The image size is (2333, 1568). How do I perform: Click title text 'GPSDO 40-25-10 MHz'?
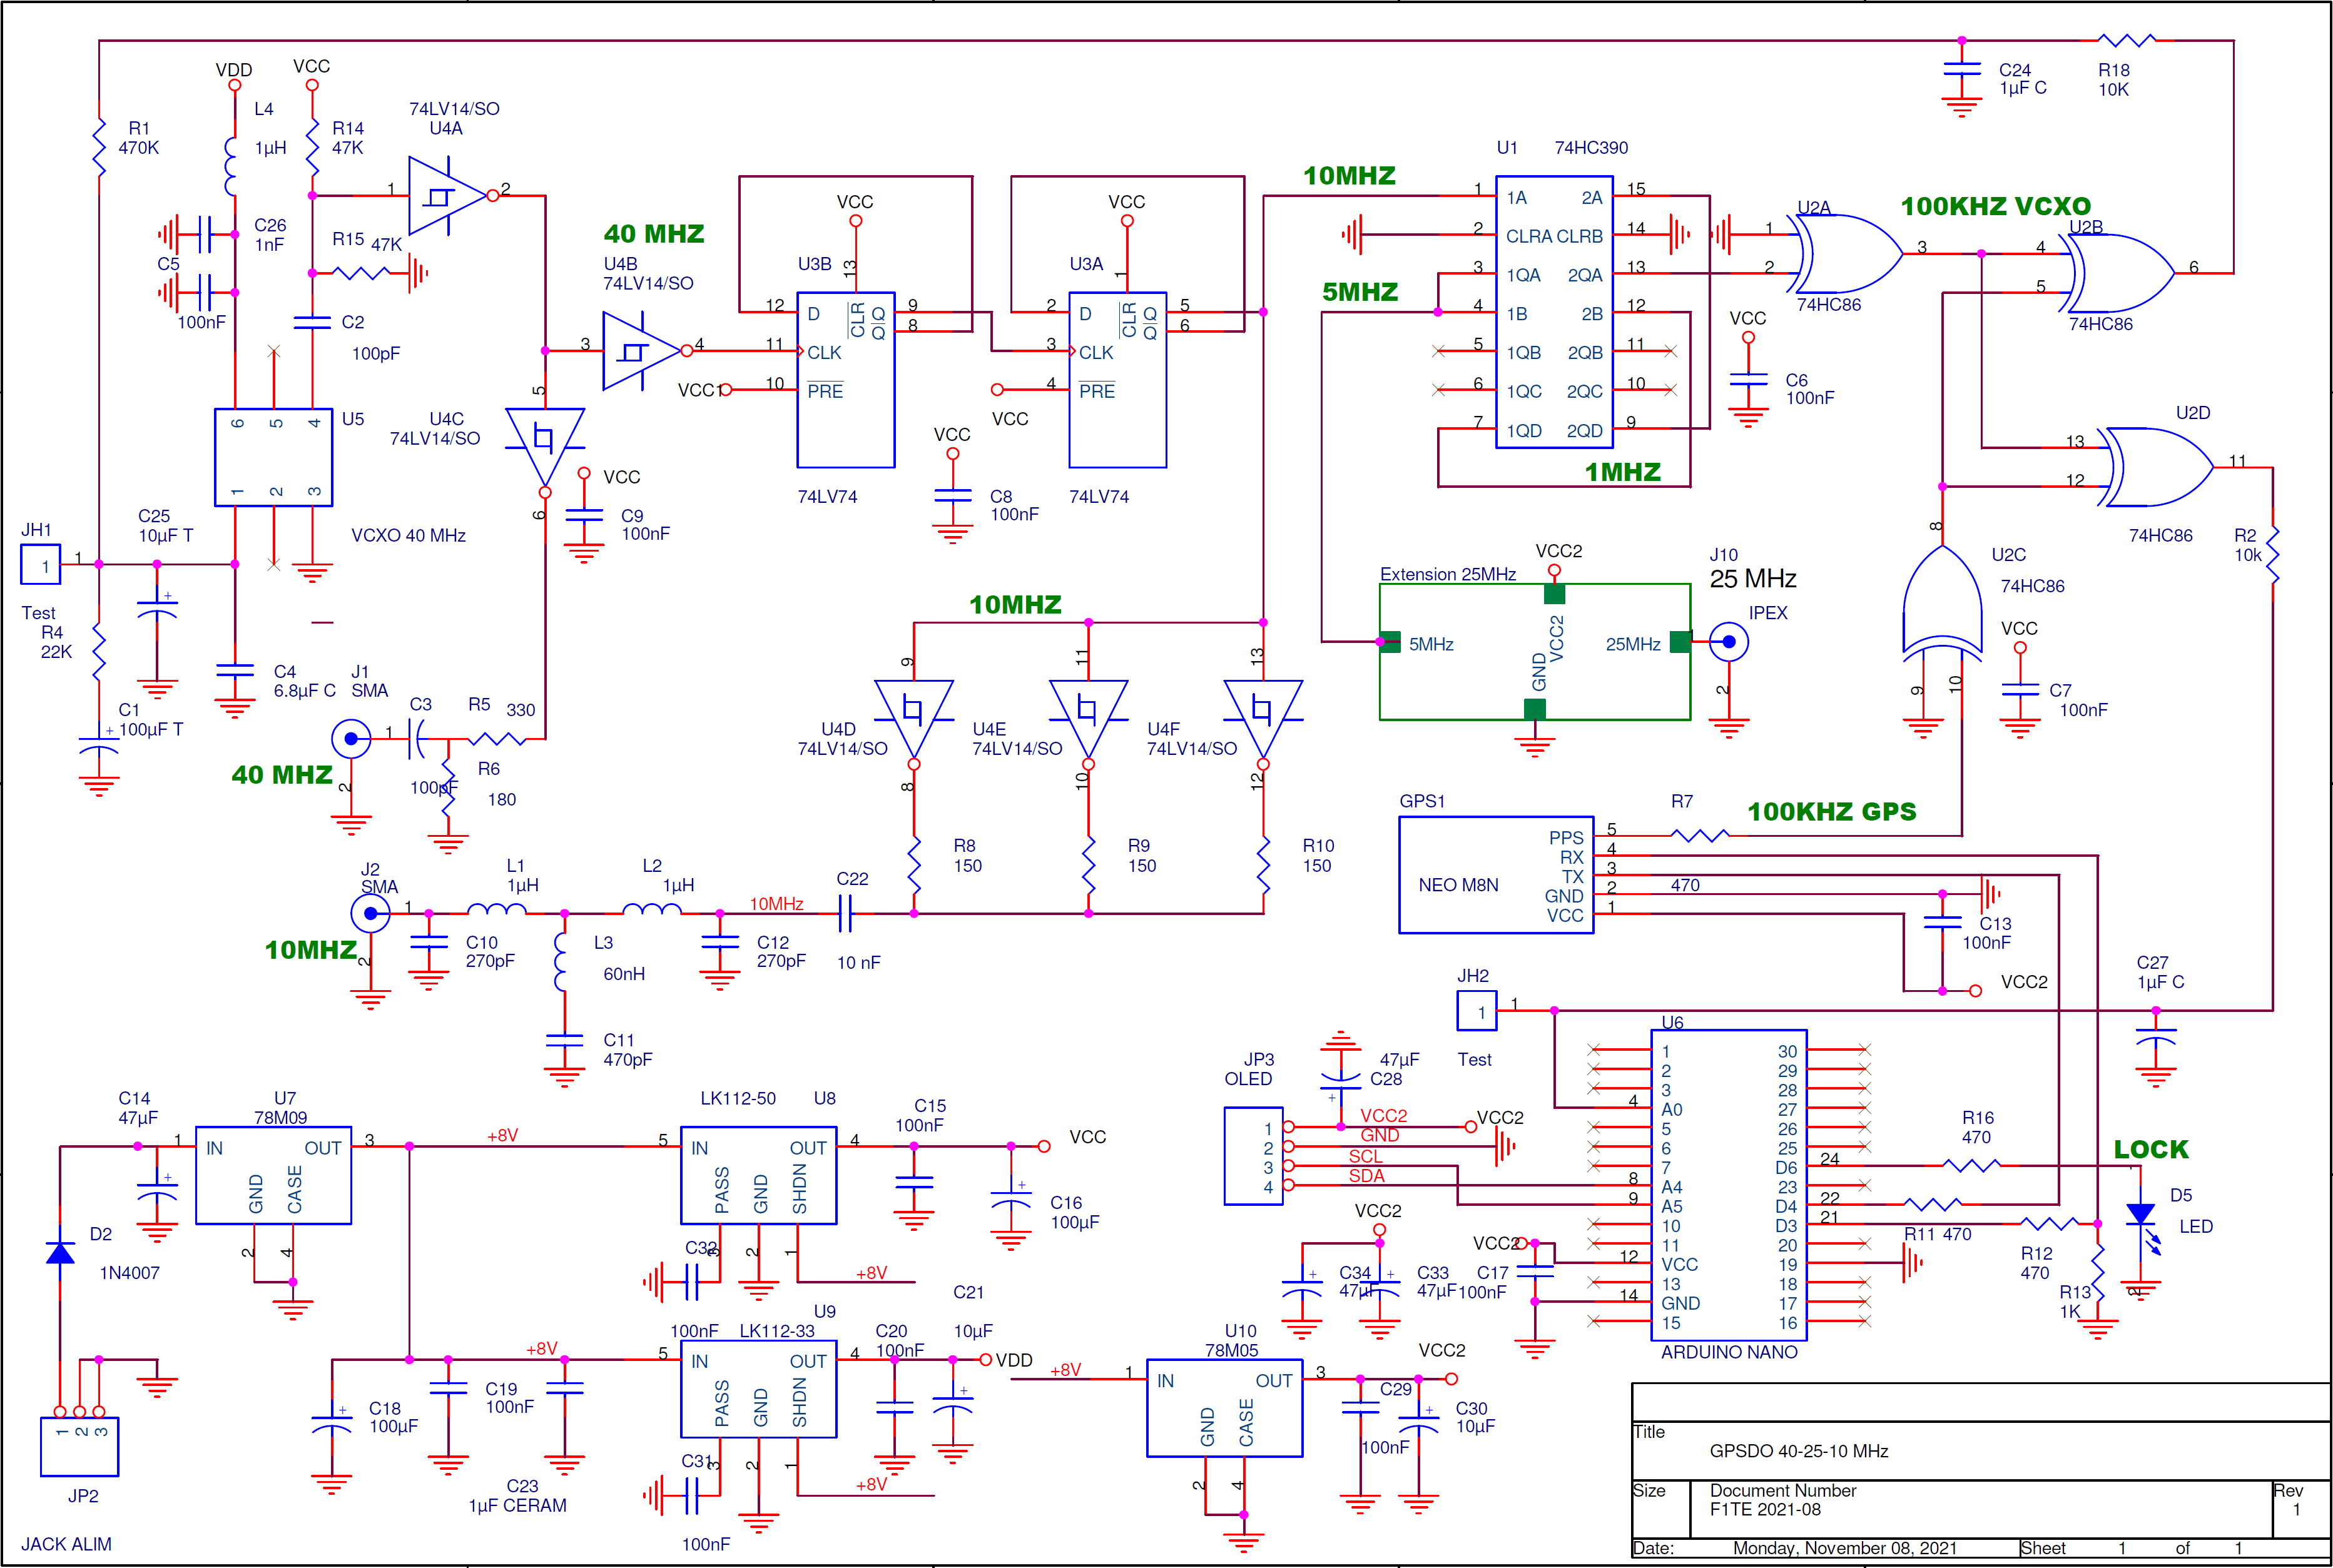(x=1799, y=1451)
